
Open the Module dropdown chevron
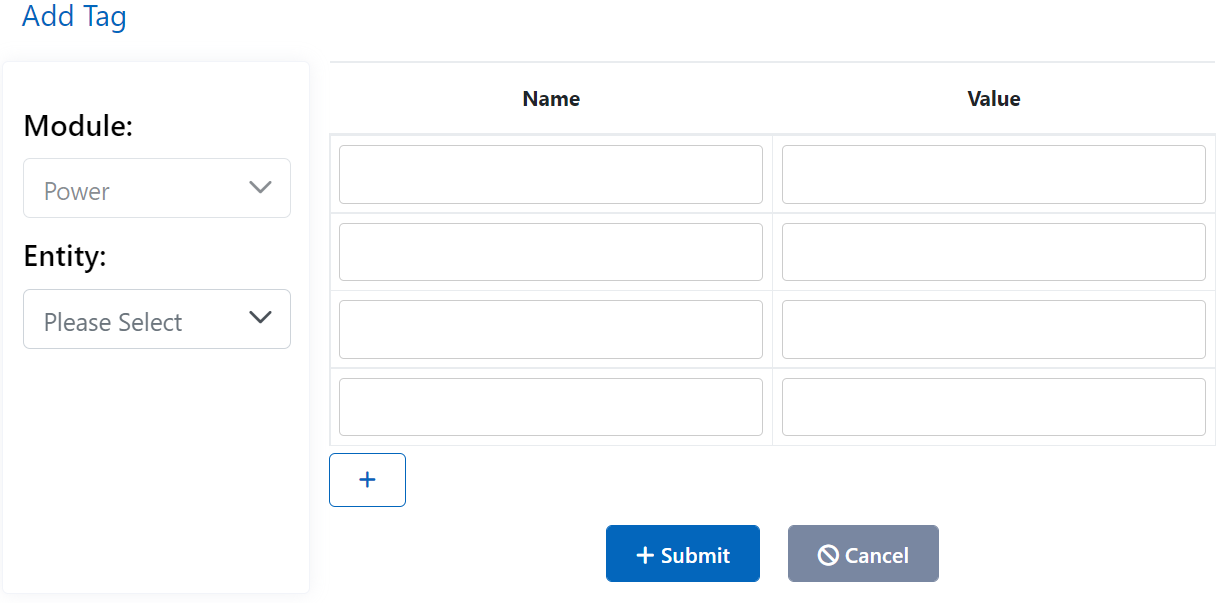260,187
